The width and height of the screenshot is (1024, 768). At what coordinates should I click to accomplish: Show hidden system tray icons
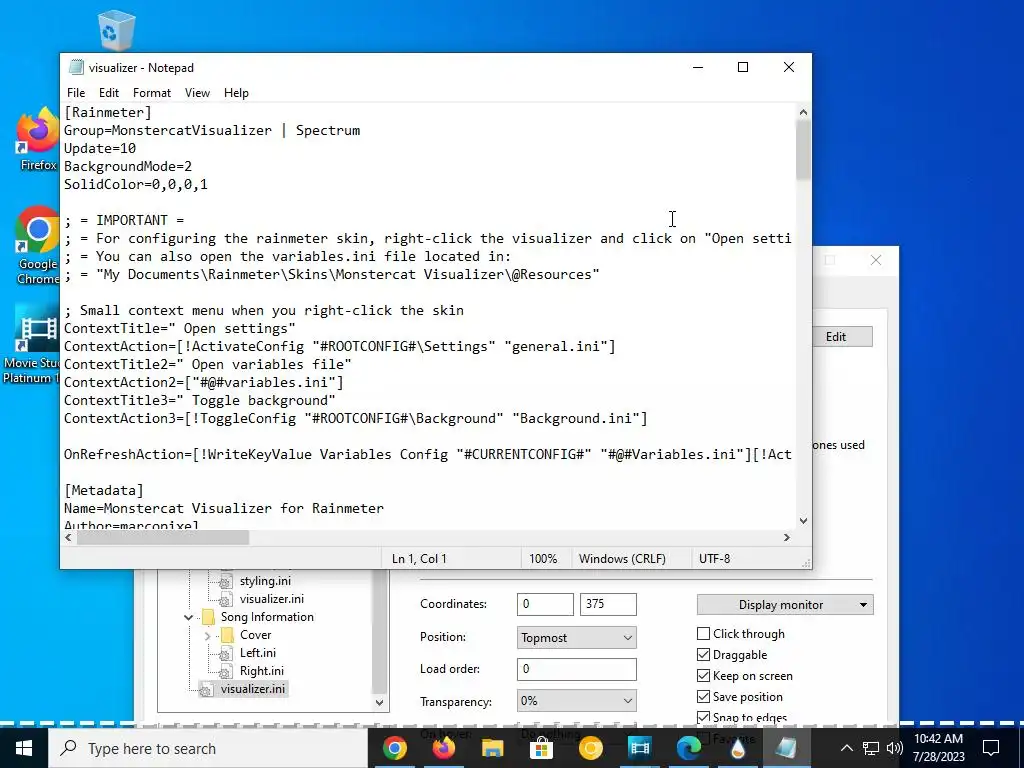[846, 748]
